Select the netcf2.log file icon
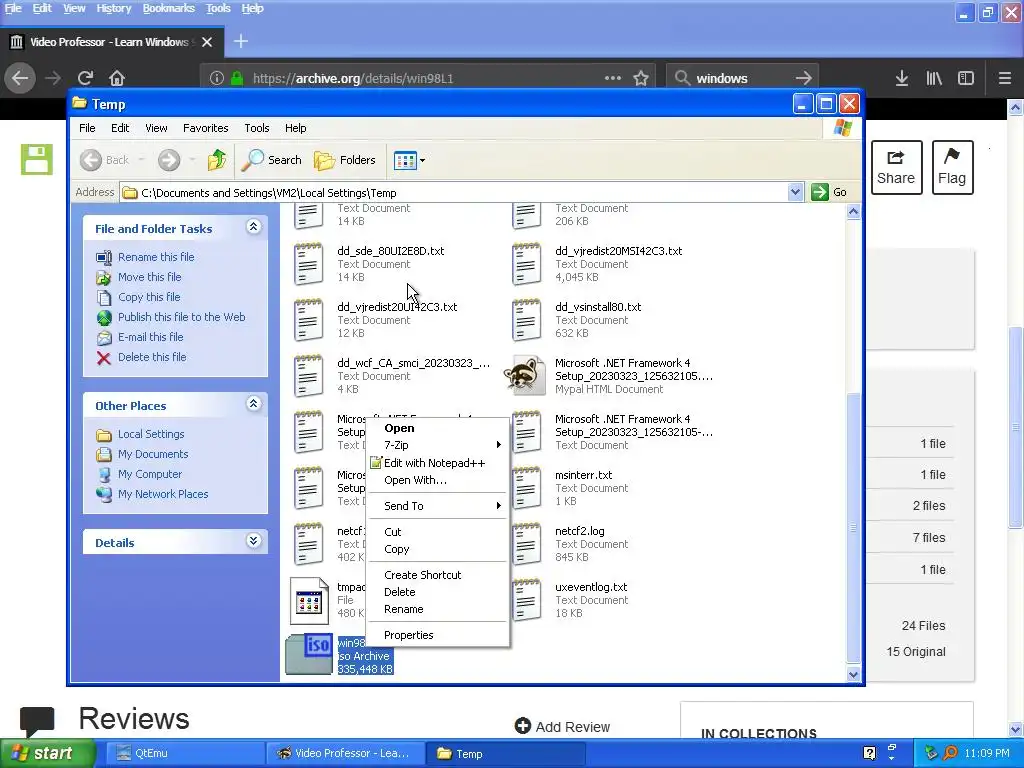The image size is (1024, 768). click(x=526, y=544)
